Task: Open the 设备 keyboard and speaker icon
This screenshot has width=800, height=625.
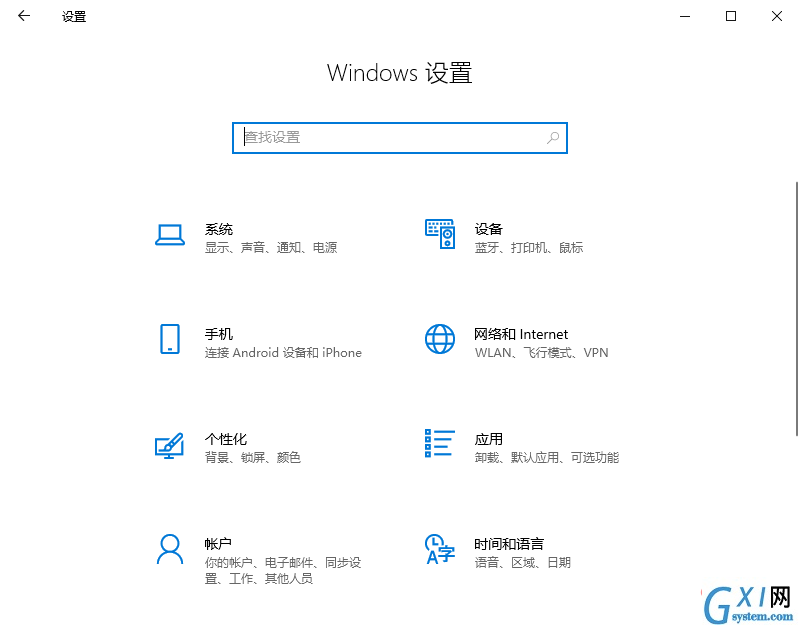Action: [x=440, y=234]
